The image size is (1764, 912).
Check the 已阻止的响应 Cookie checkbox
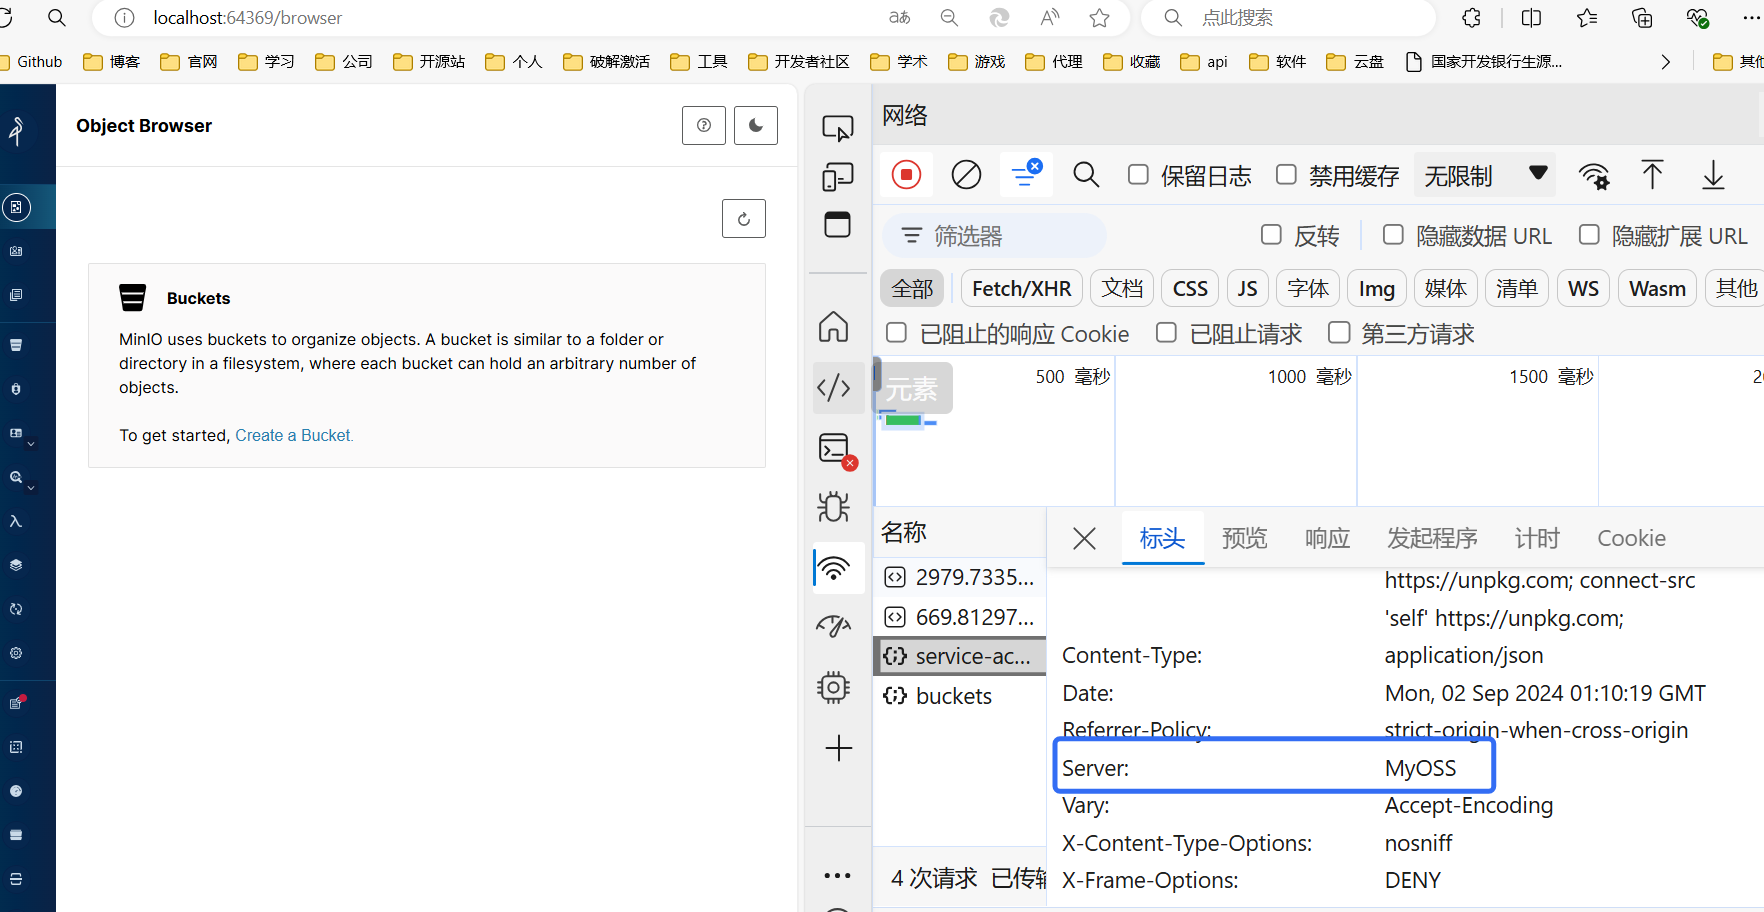pyautogui.click(x=897, y=333)
